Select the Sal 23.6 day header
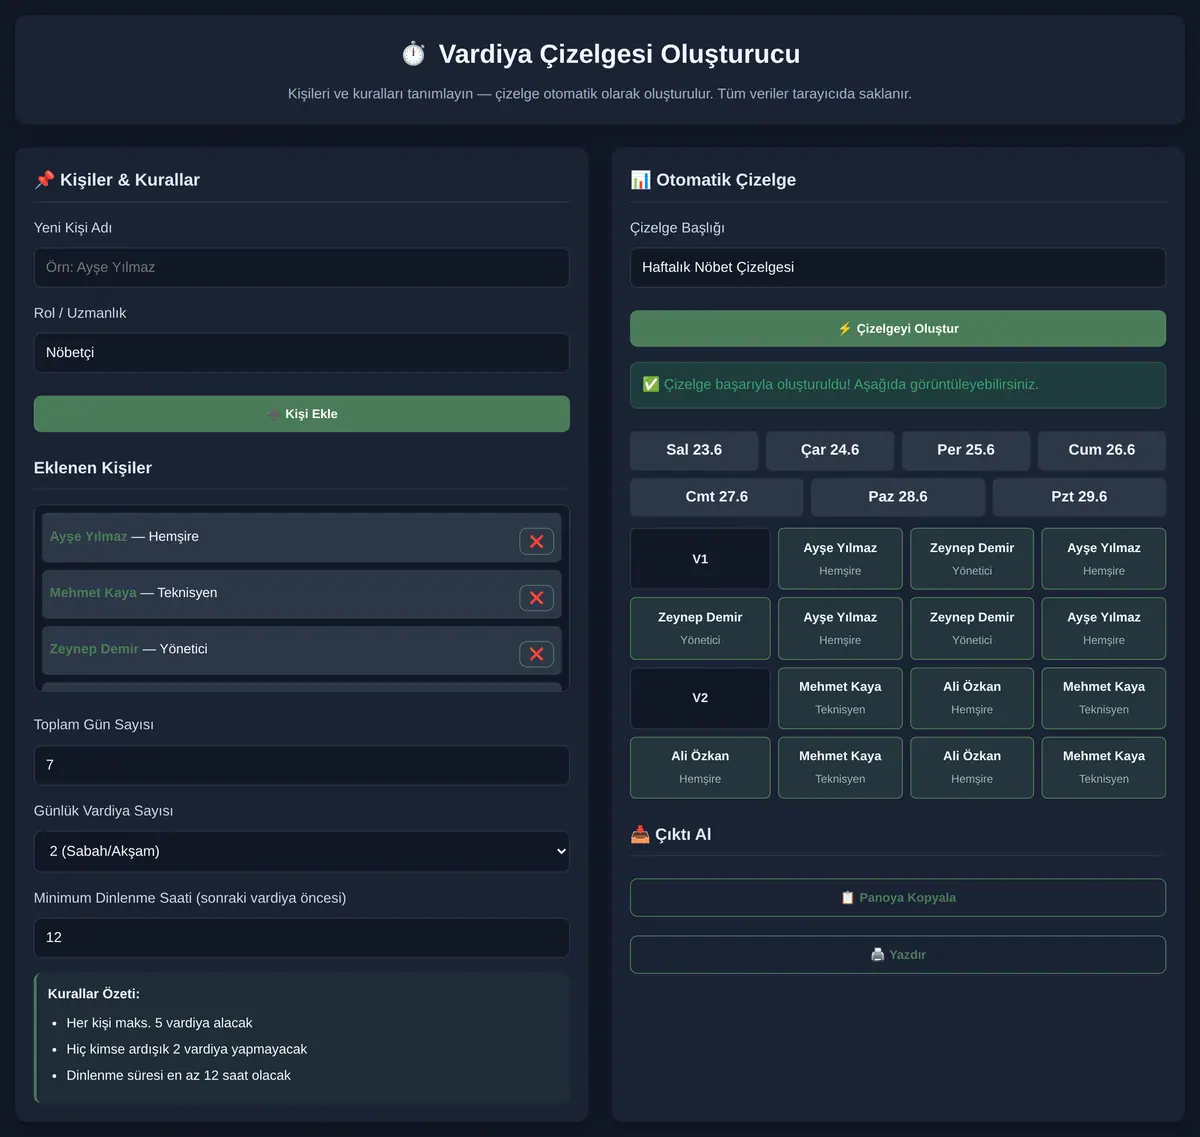The width and height of the screenshot is (1200, 1137). (694, 450)
